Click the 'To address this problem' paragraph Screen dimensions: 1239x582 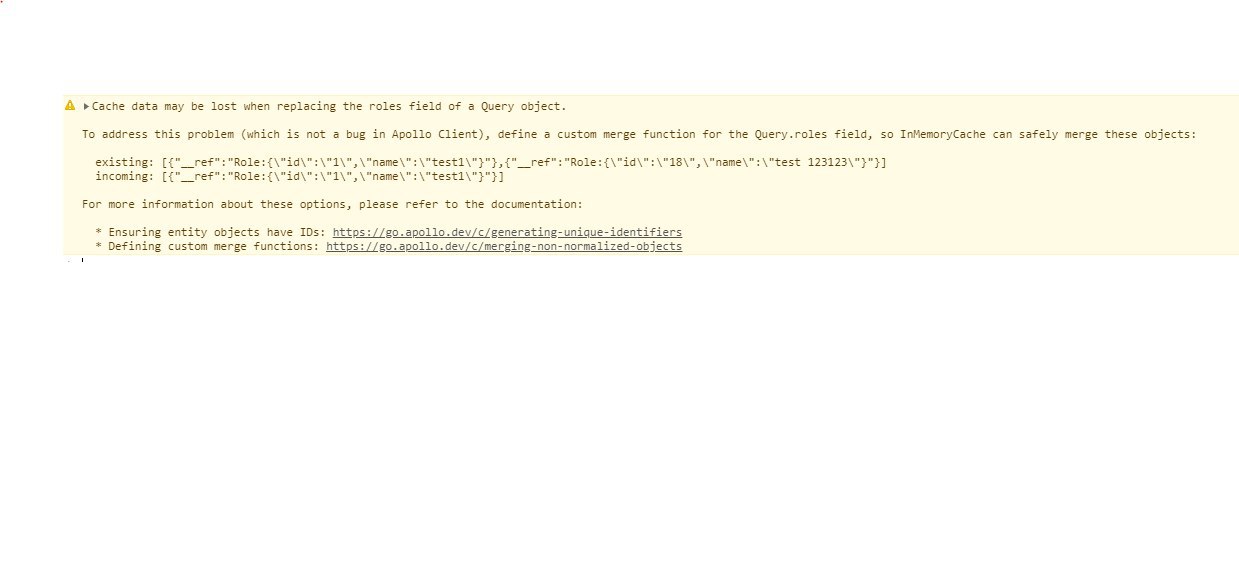pos(639,134)
